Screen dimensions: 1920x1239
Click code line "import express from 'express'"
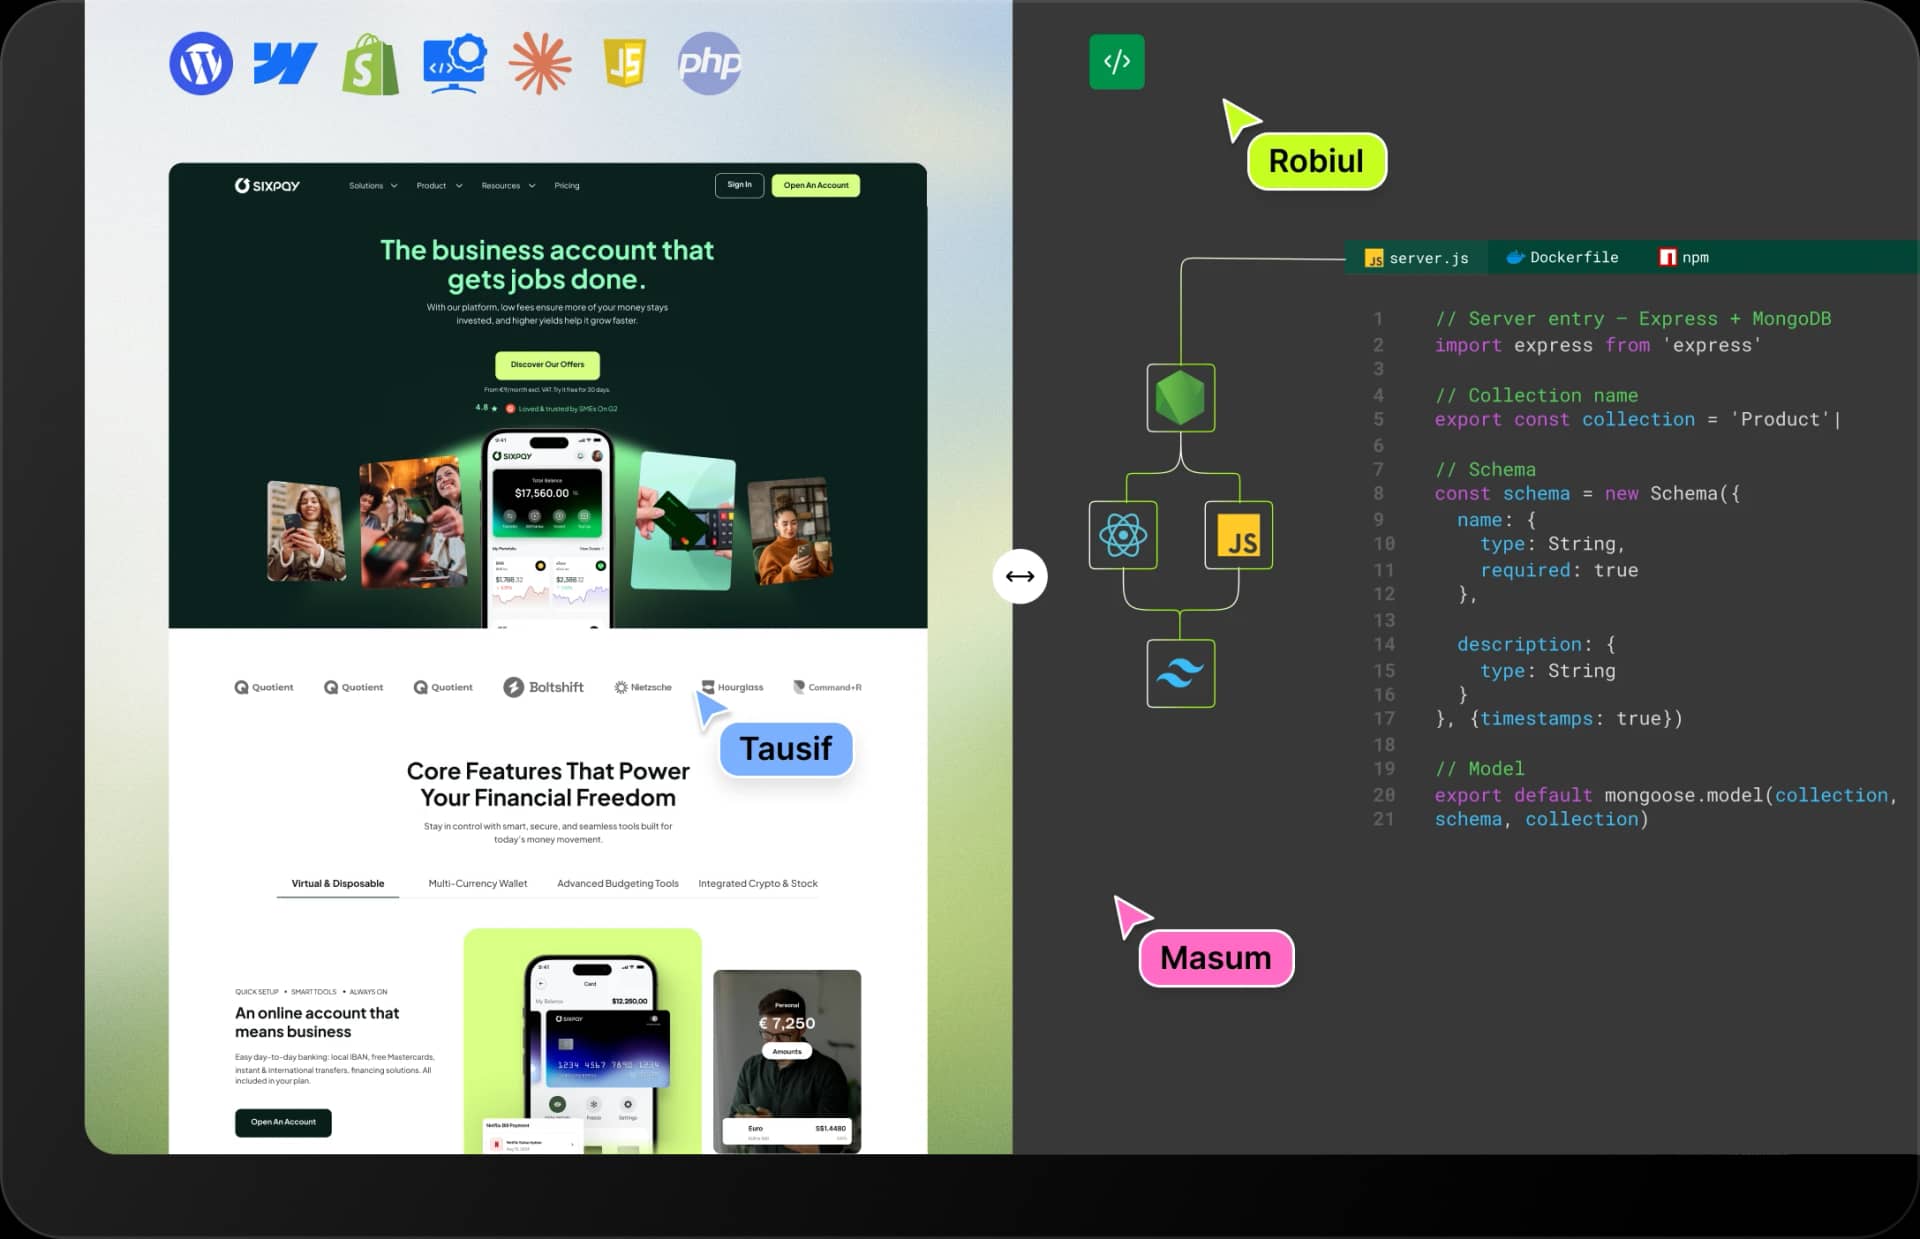(1597, 345)
